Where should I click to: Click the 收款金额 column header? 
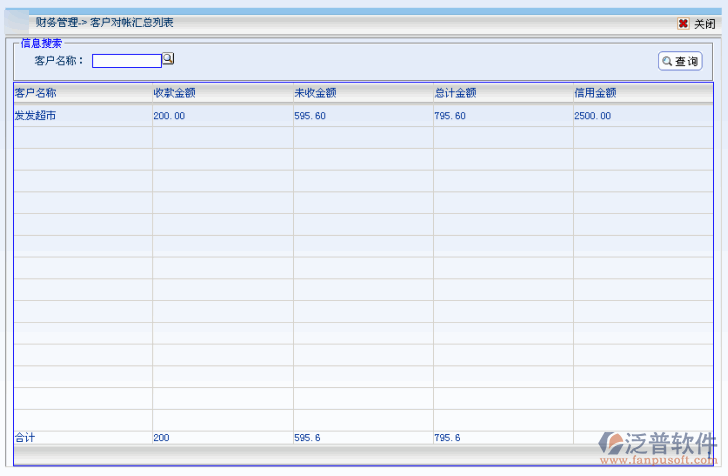tap(174, 93)
